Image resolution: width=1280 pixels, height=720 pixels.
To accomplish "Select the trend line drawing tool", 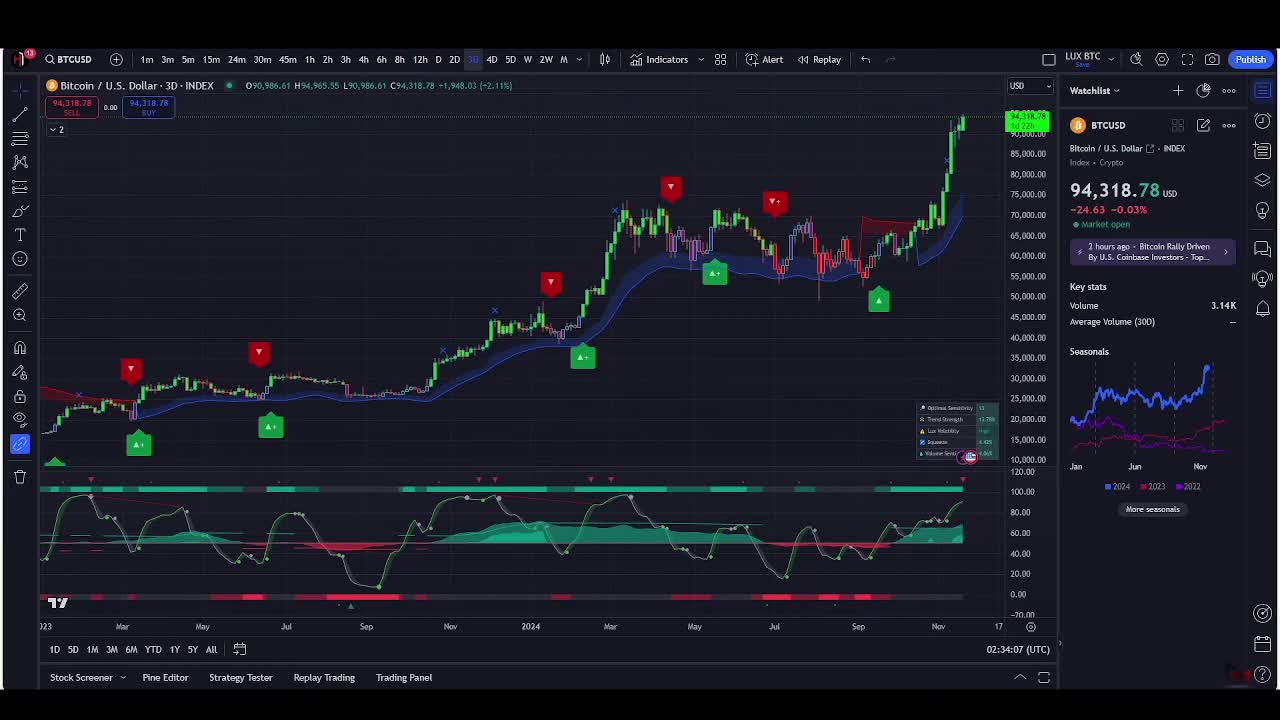I will pos(20,114).
